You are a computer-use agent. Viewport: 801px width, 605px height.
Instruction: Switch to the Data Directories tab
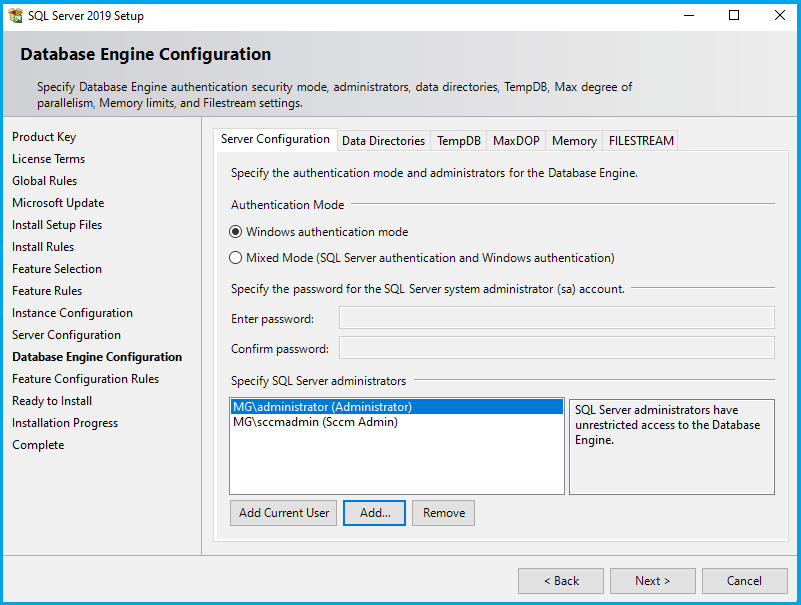tap(383, 141)
